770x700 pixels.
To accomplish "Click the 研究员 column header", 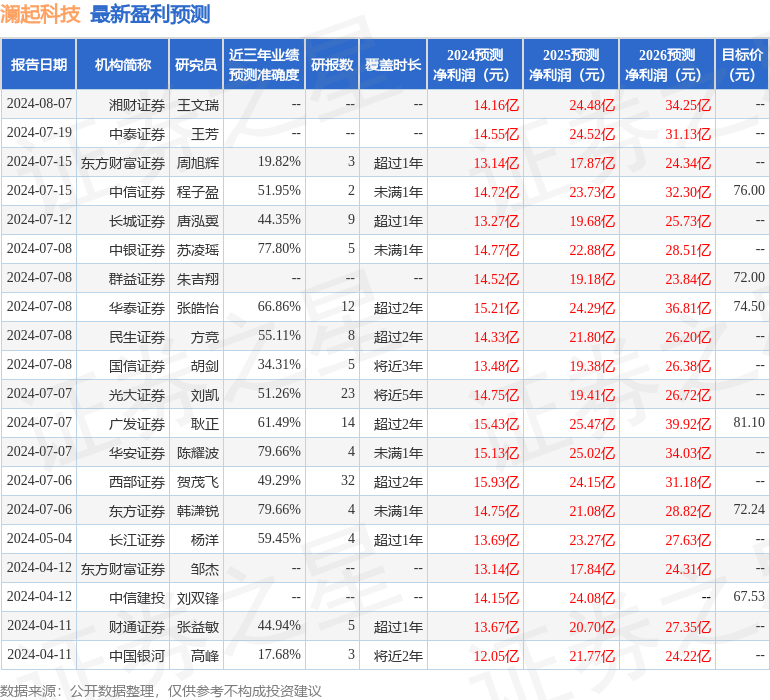I will tap(196, 64).
